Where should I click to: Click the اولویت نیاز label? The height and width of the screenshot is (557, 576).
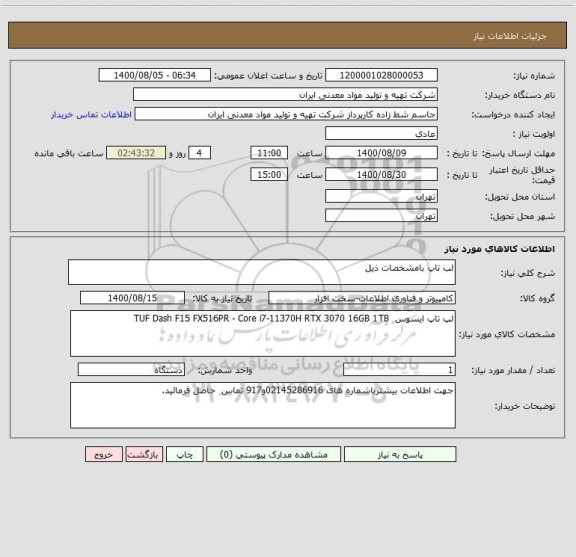pos(534,134)
